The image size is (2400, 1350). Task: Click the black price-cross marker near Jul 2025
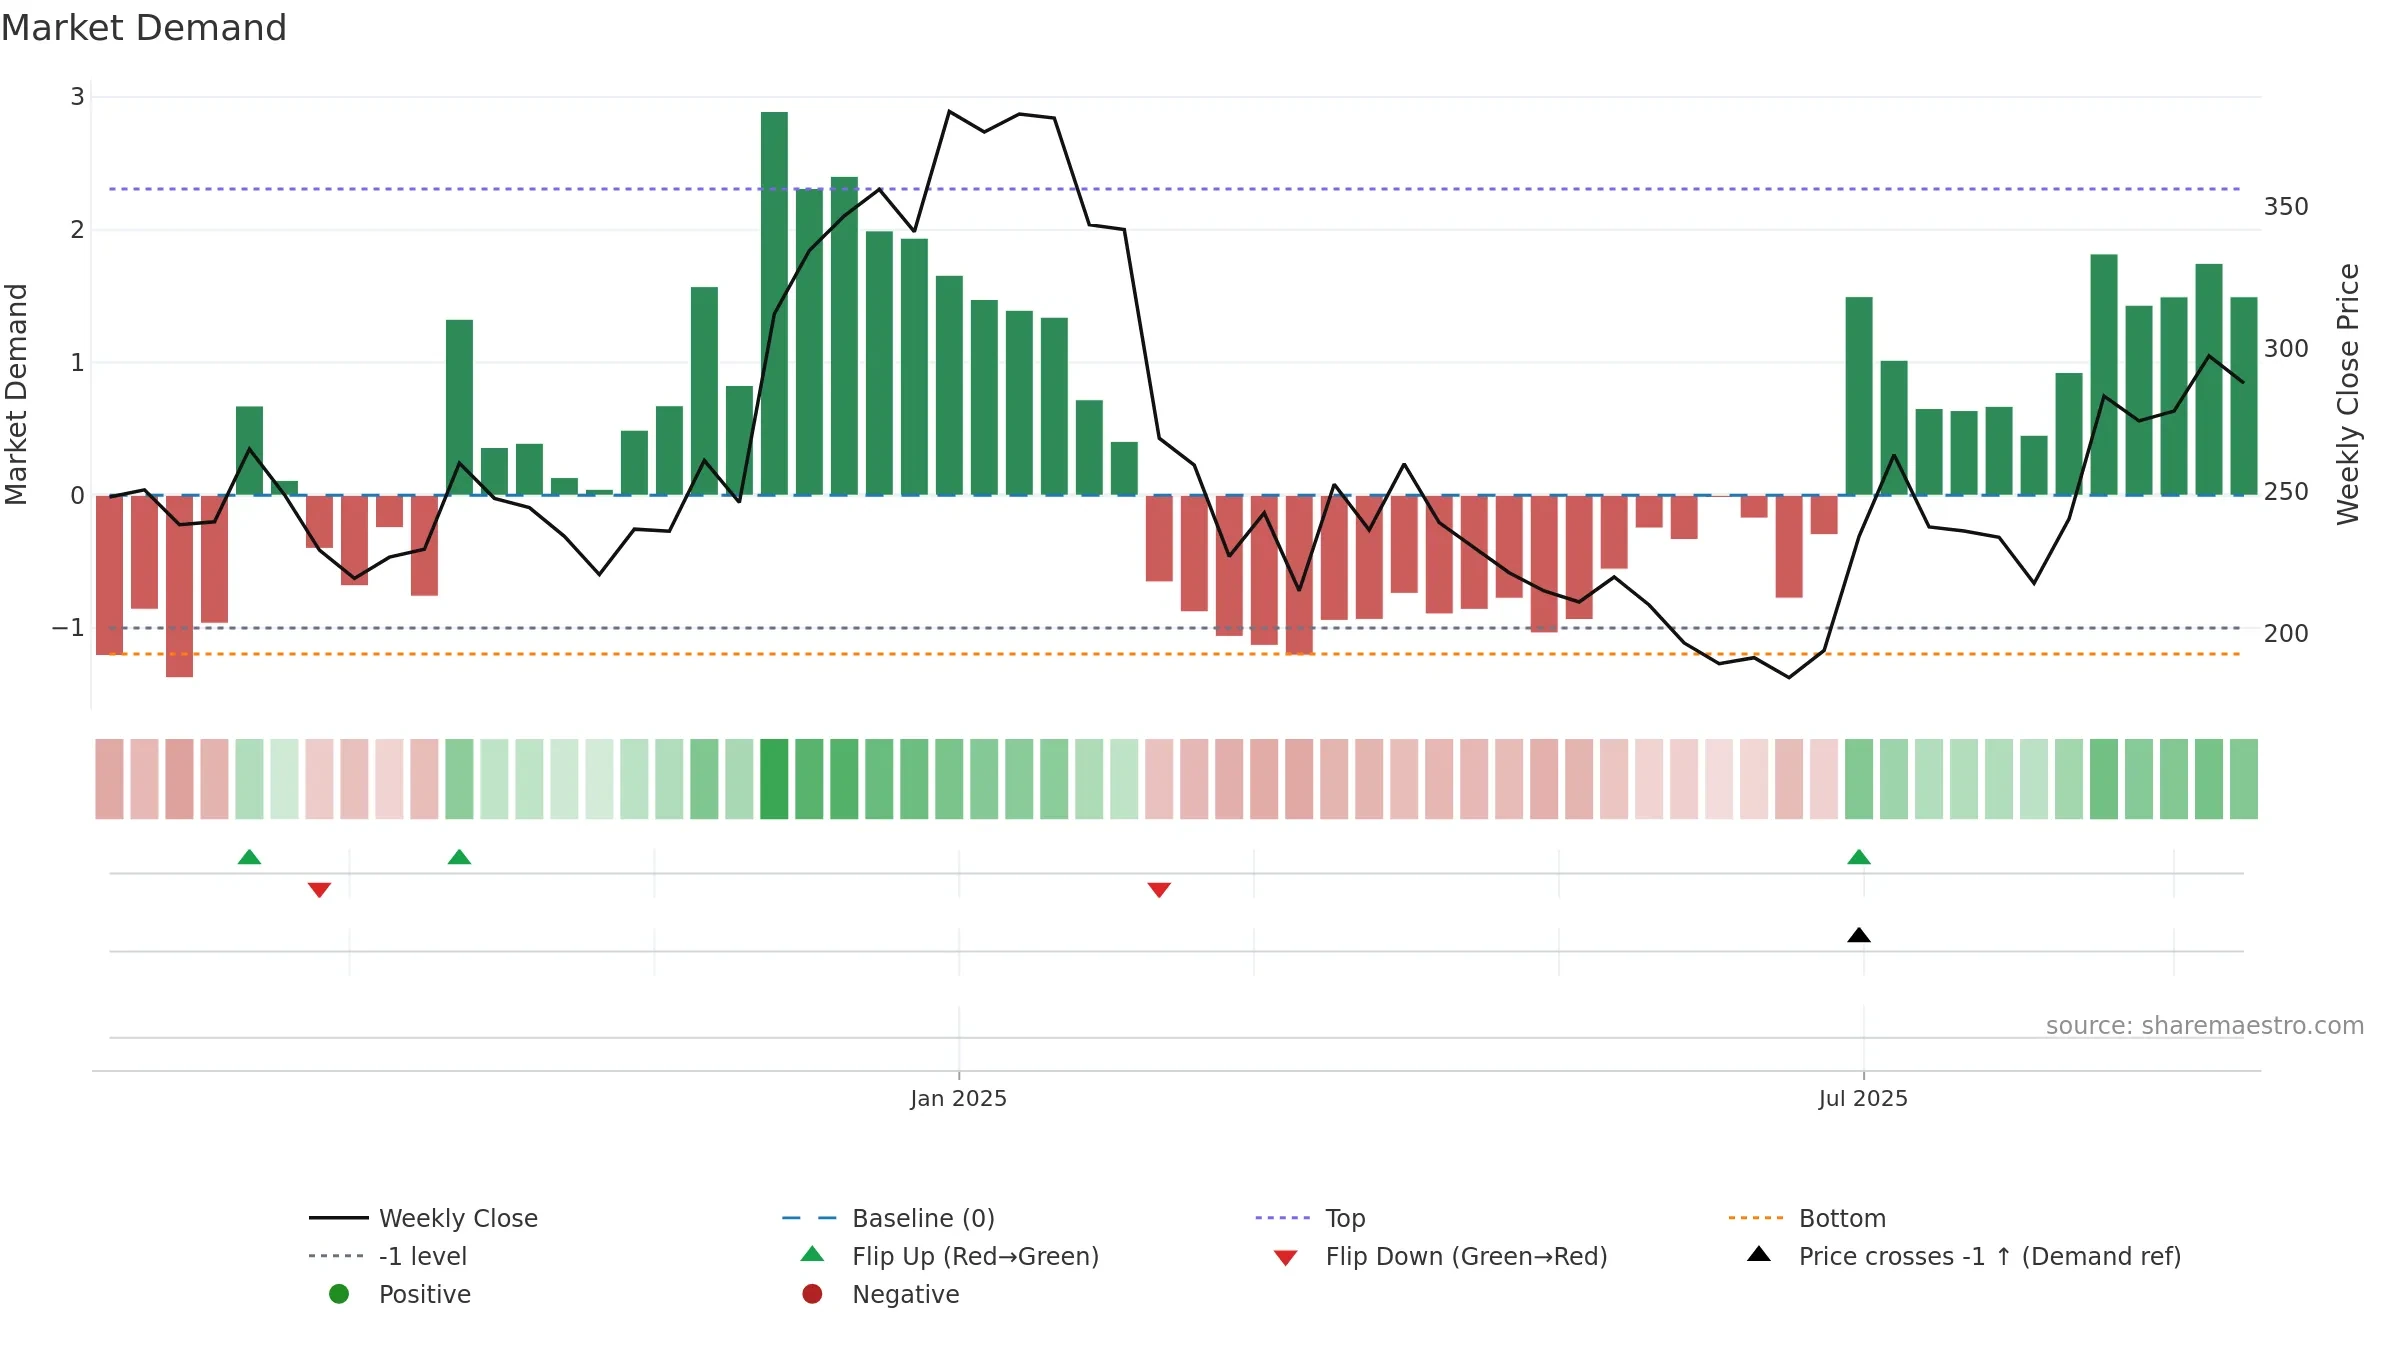click(x=1859, y=935)
